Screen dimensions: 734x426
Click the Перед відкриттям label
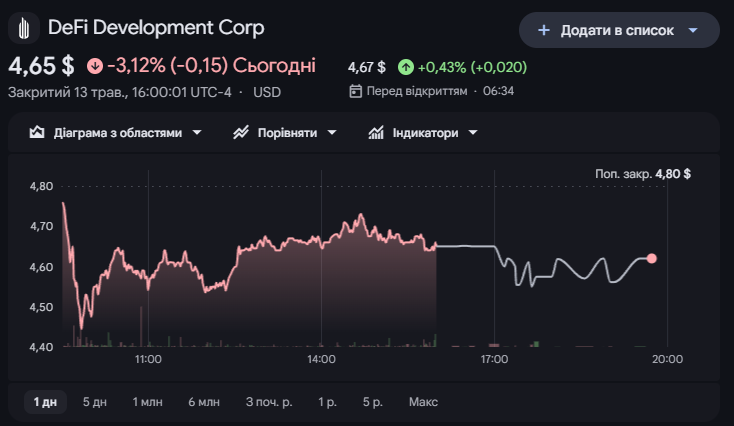point(417,91)
